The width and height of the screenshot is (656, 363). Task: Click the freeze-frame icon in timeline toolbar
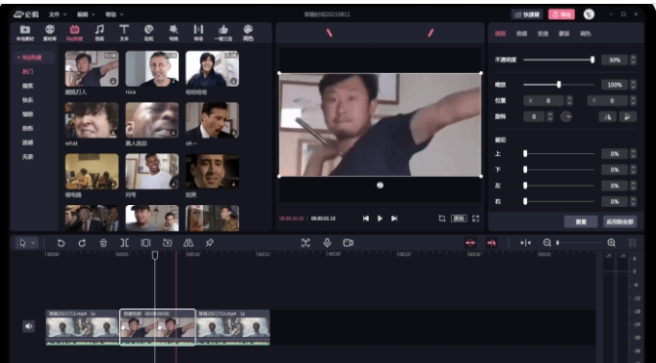tap(167, 243)
